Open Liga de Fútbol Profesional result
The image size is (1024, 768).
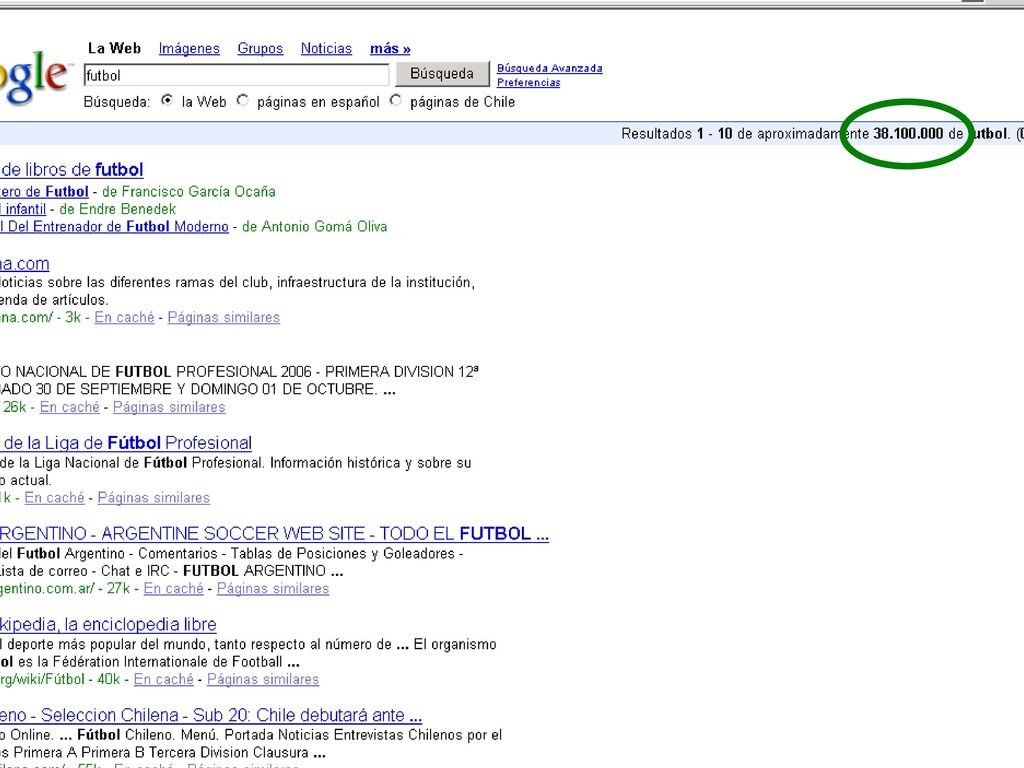coord(126,443)
